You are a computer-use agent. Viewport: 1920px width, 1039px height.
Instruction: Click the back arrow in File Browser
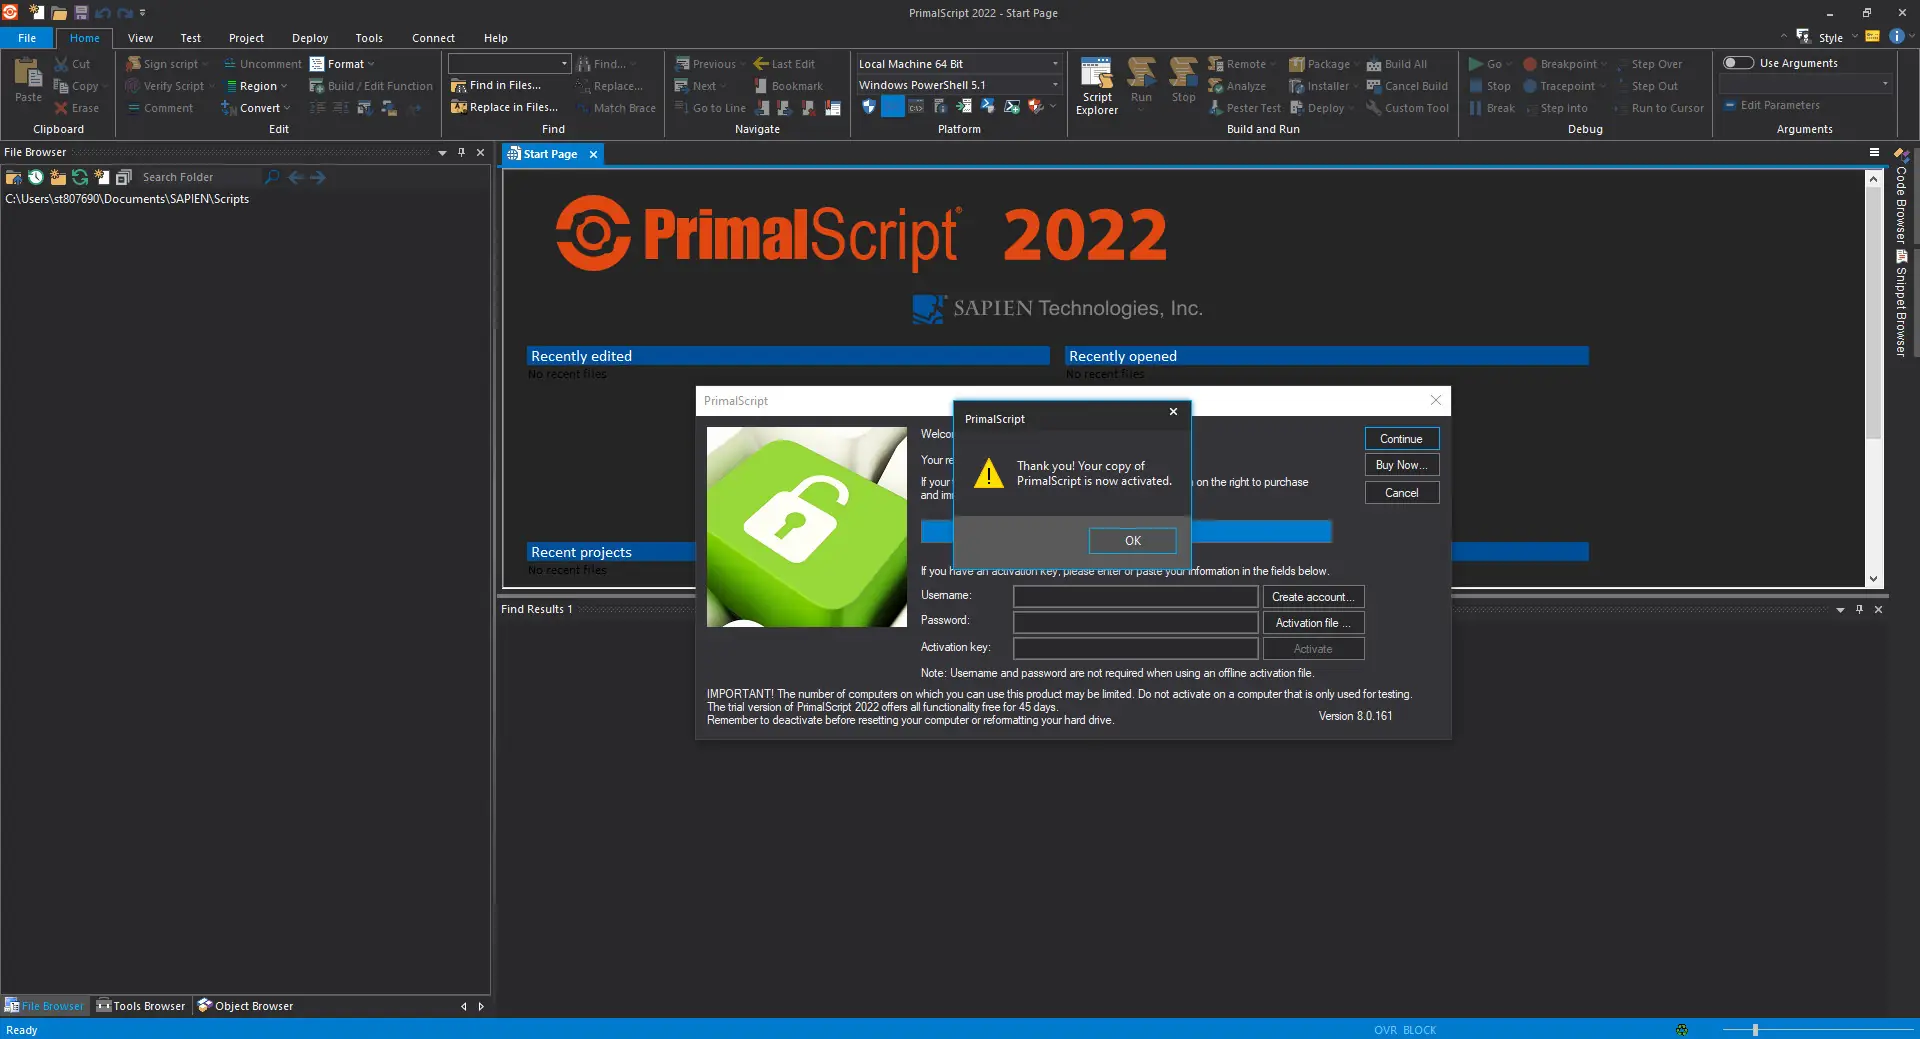coord(296,177)
